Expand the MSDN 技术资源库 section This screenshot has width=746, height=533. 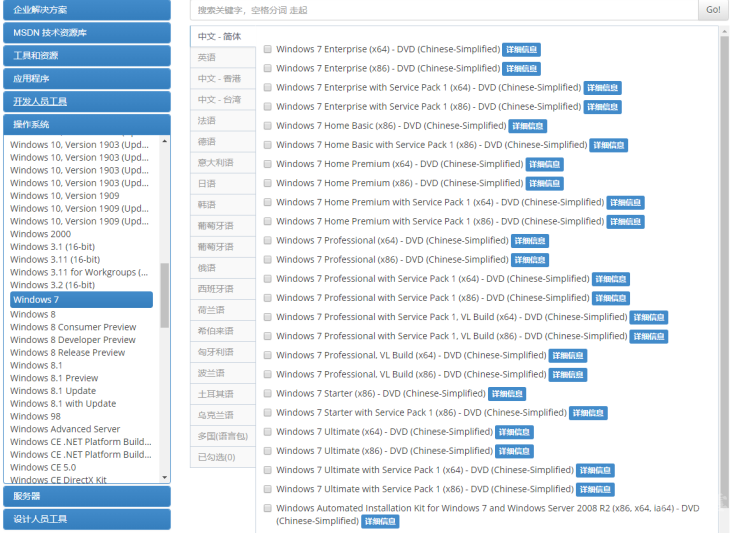click(87, 33)
